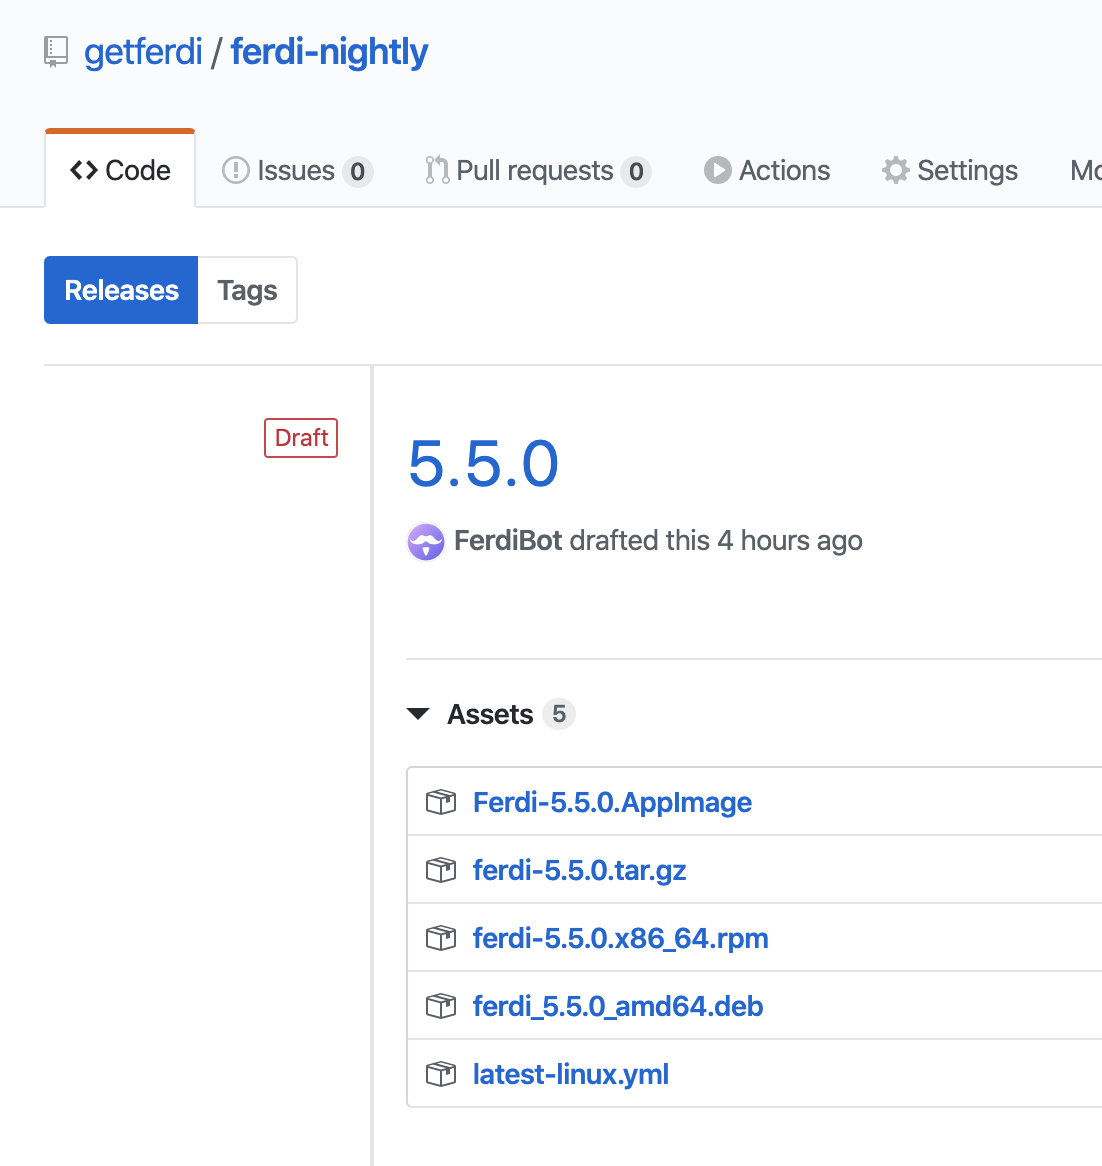Image resolution: width=1102 pixels, height=1166 pixels.
Task: Switch to the Issues tab
Action: click(x=297, y=170)
